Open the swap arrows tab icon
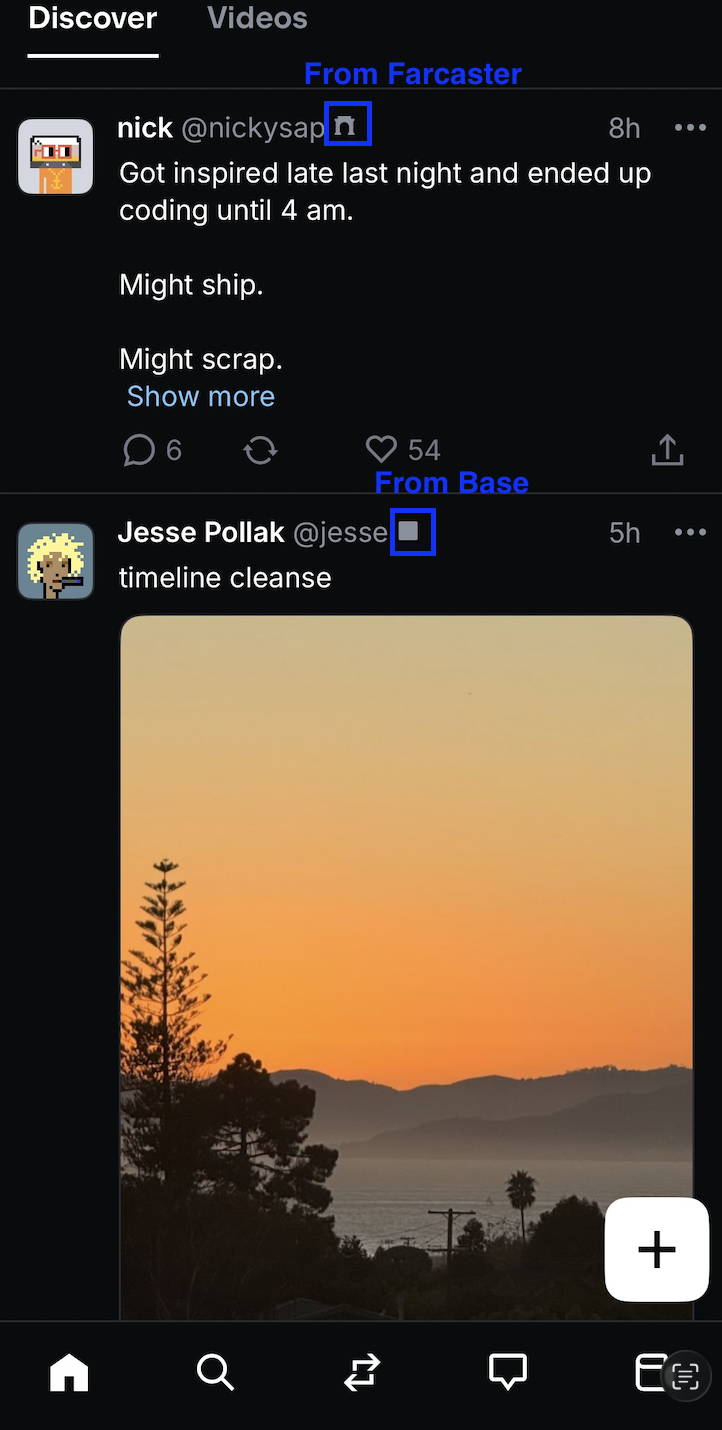The width and height of the screenshot is (722, 1430). (361, 1373)
